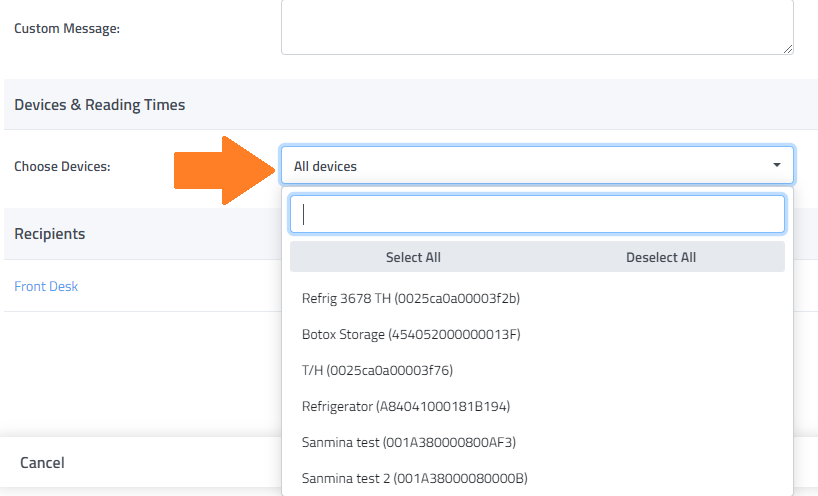Click the Cancel button
Viewport: 818px width, 496px height.
(42, 463)
